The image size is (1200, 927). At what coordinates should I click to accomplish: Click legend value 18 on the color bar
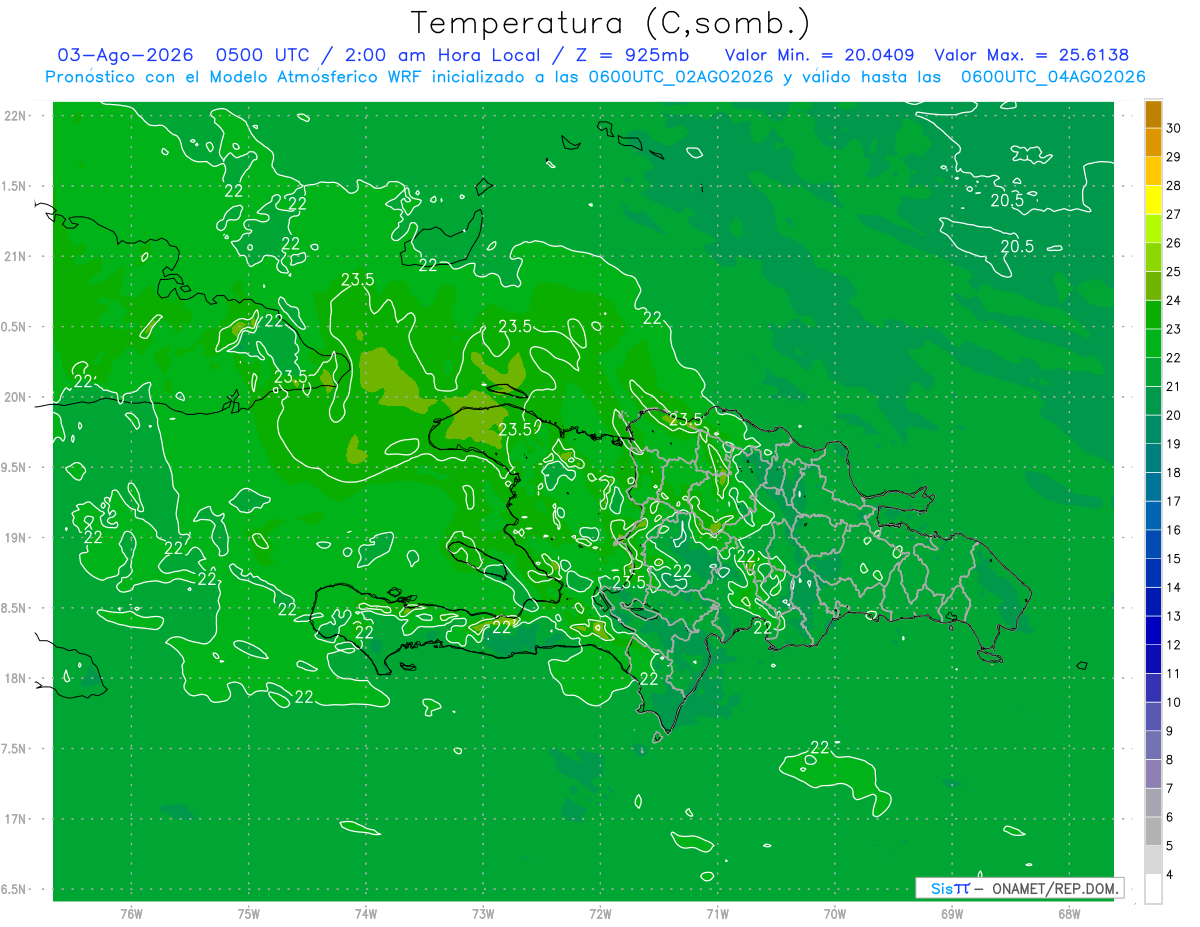tap(1174, 472)
